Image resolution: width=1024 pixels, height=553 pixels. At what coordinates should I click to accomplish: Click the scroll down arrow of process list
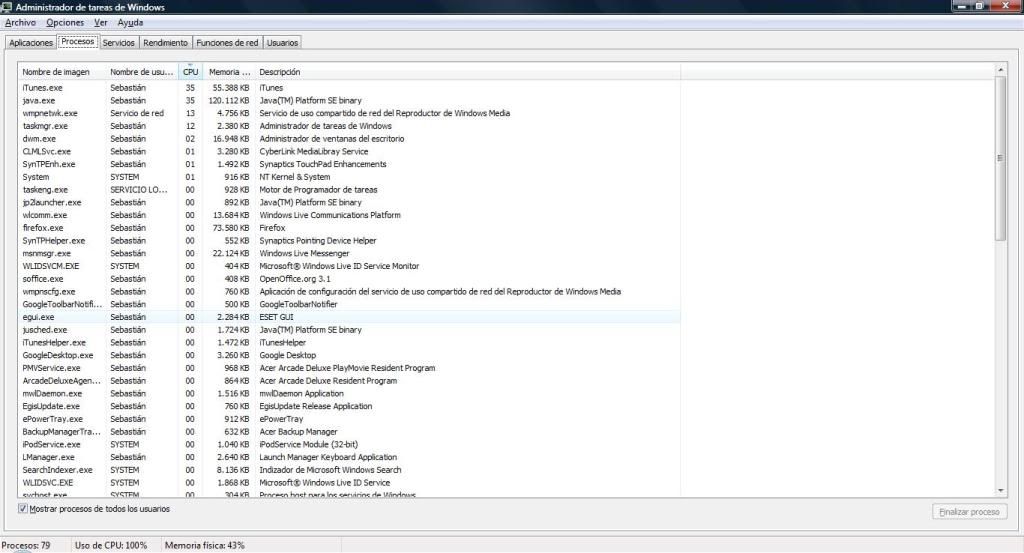coord(1001,490)
